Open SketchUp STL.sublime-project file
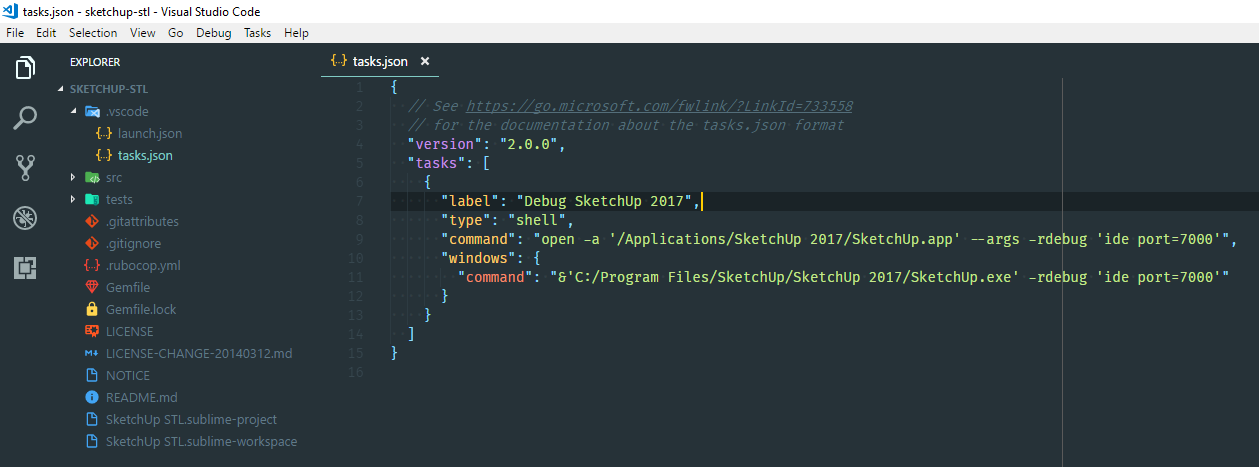The width and height of the screenshot is (1259, 467). click(x=191, y=419)
